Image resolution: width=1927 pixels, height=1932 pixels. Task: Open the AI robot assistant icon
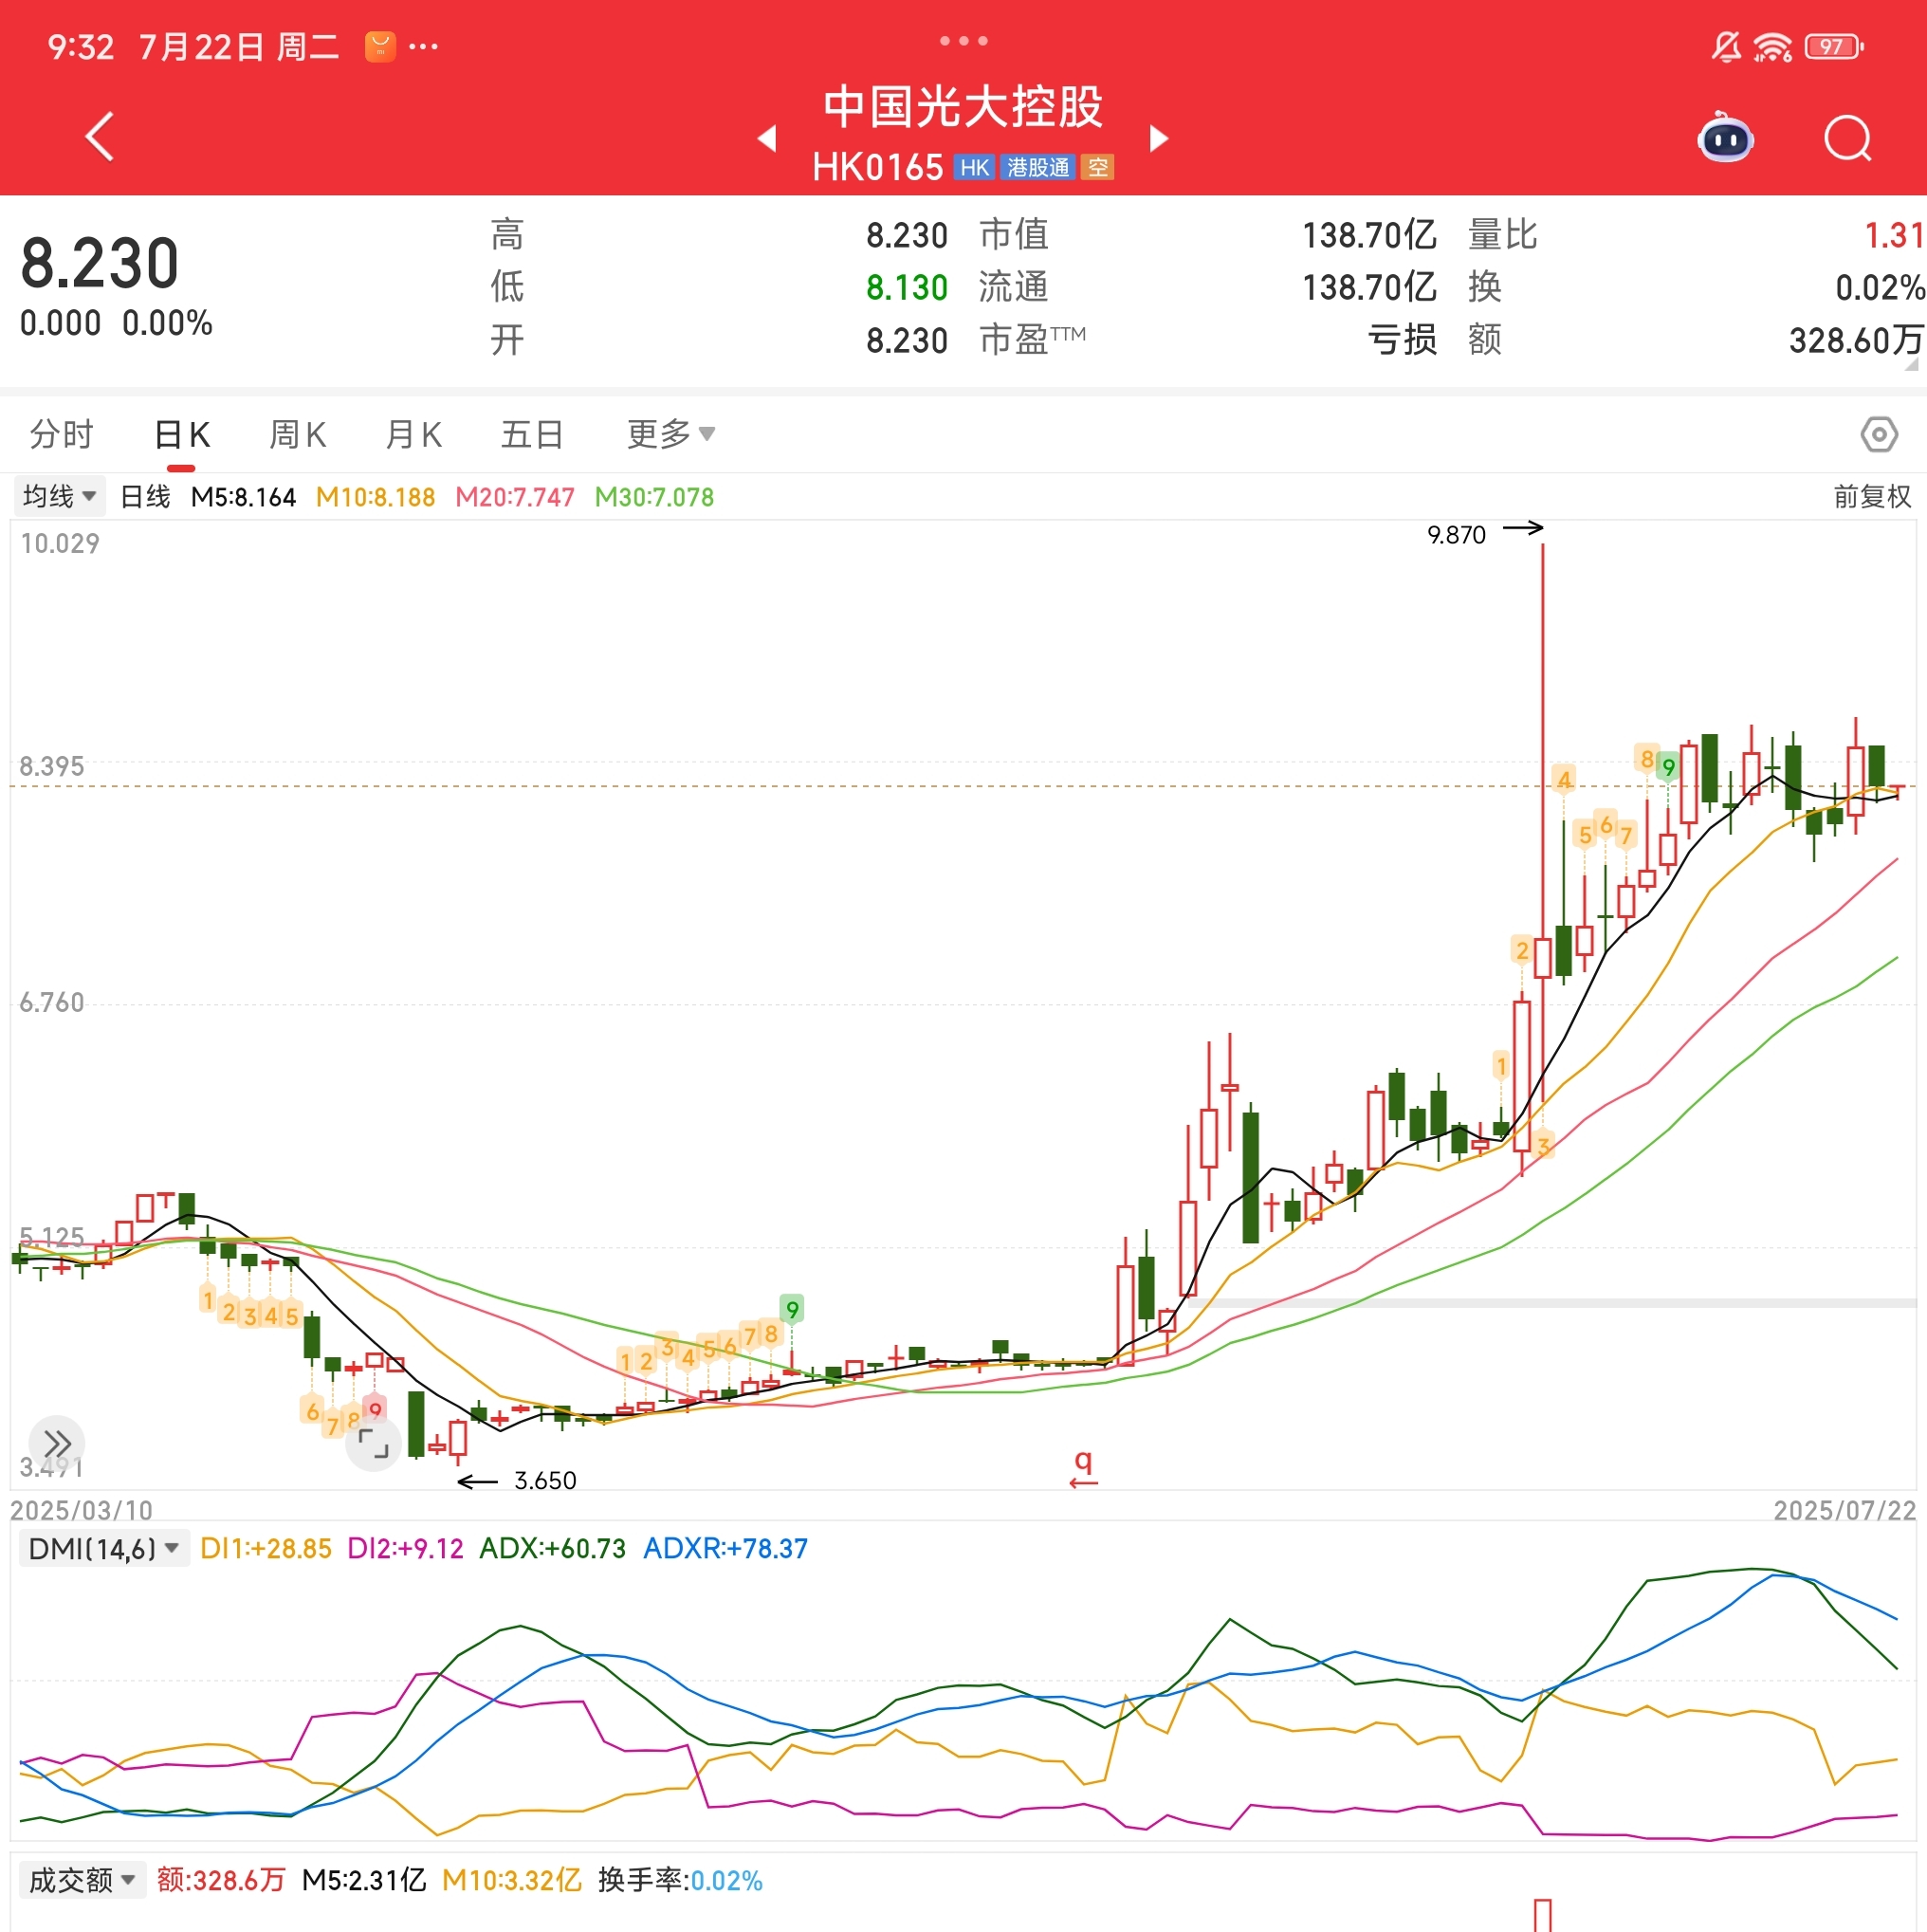[1725, 137]
